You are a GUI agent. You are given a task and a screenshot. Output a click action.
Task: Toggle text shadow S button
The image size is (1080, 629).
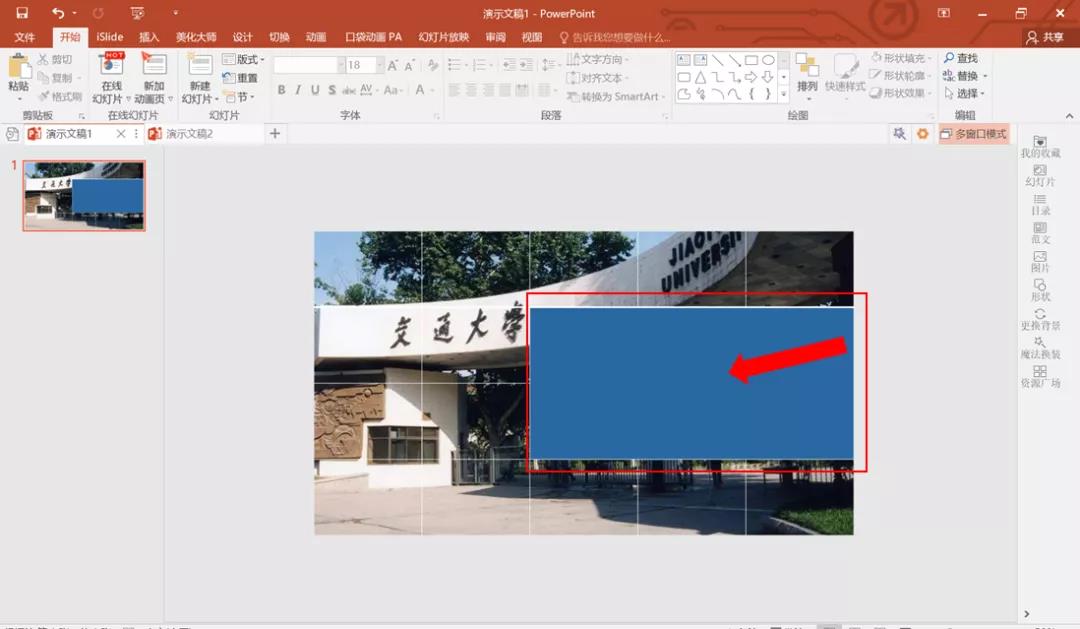[332, 90]
